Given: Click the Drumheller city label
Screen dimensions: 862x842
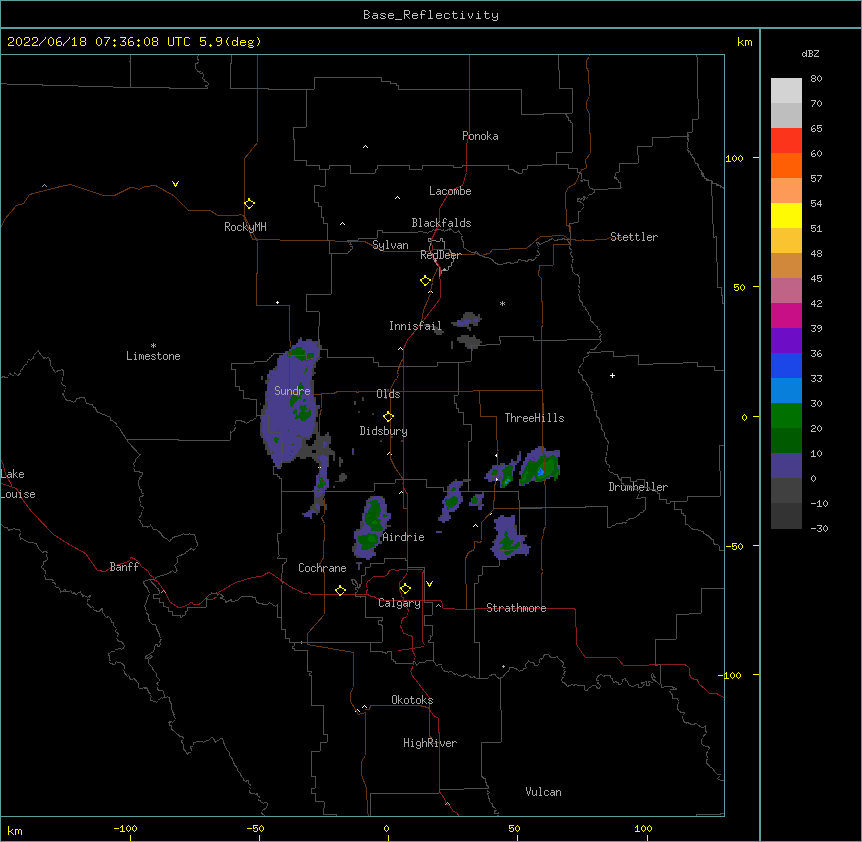Looking at the screenshot, I should pyautogui.click(x=638, y=487).
